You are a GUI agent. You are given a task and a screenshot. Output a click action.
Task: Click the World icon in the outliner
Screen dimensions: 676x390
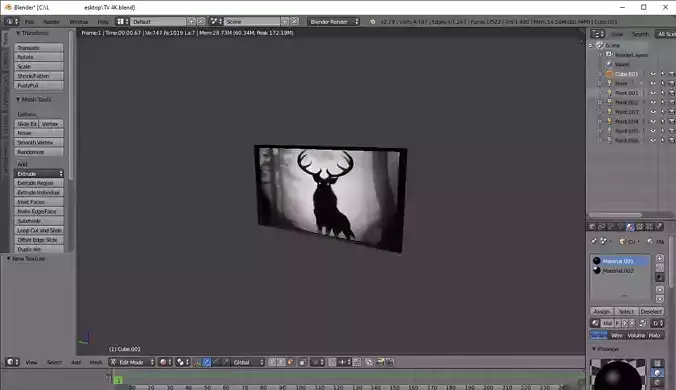pyautogui.click(x=610, y=64)
